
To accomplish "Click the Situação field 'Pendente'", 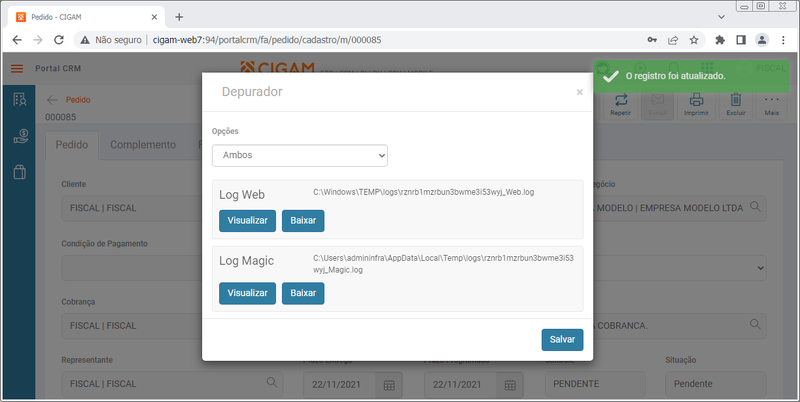I will pos(715,384).
